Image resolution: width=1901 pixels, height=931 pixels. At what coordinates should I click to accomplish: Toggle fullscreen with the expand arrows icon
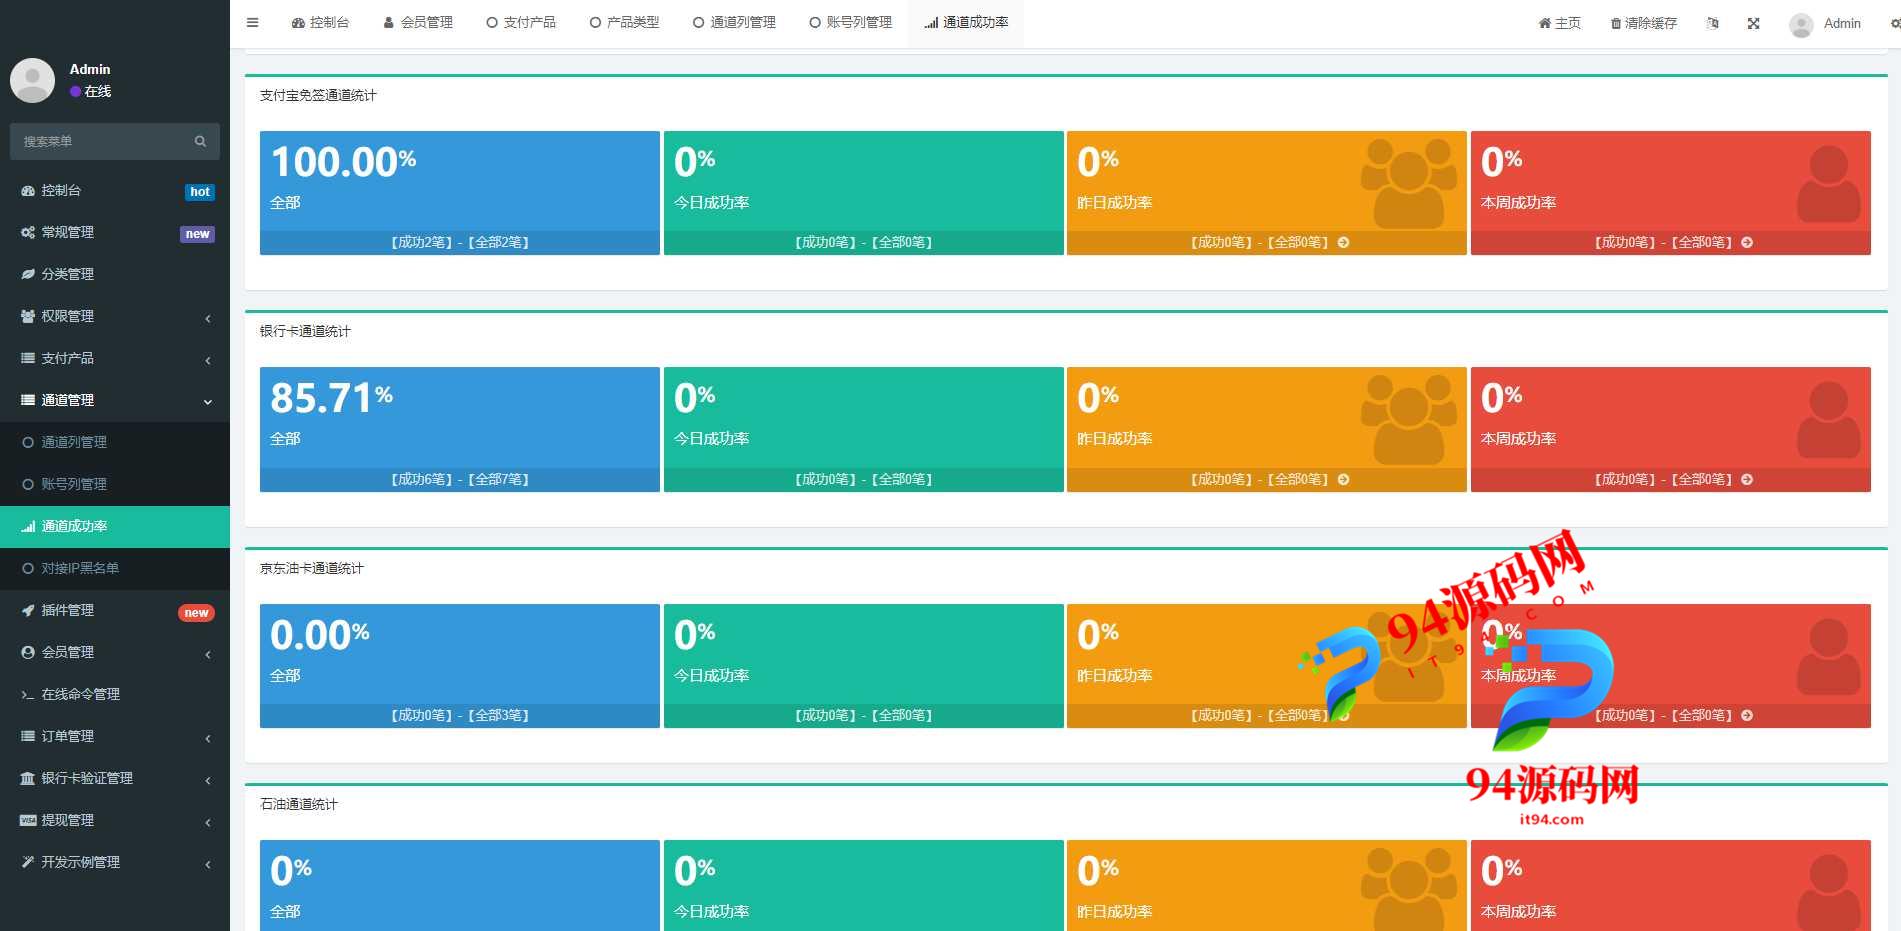point(1753,23)
